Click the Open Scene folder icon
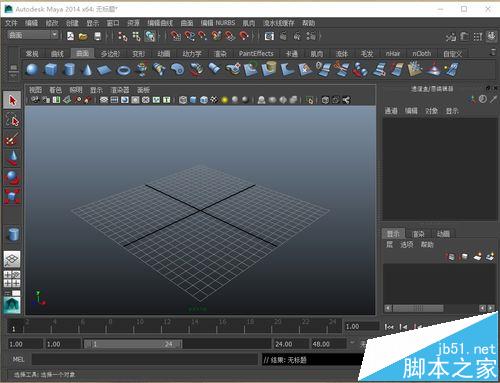The height and width of the screenshot is (383, 500). point(83,36)
